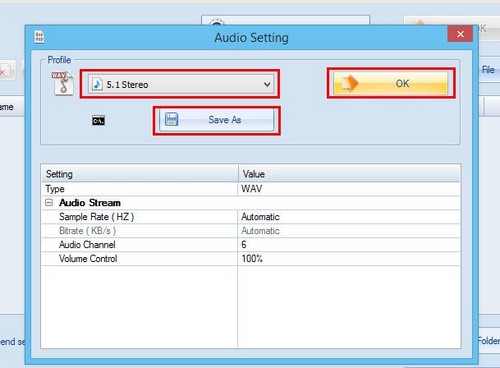Click the command line console icon
The height and width of the screenshot is (368, 500).
[x=98, y=120]
